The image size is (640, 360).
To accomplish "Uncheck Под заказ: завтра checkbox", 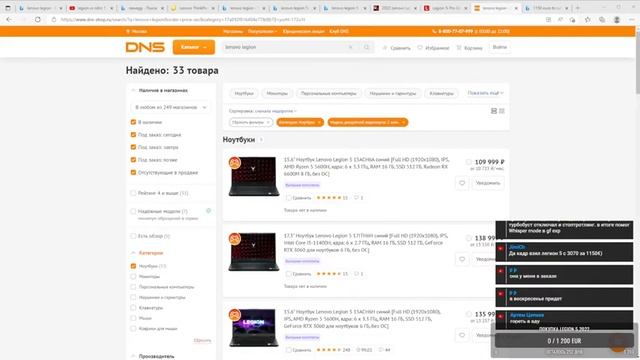I will coord(133,147).
